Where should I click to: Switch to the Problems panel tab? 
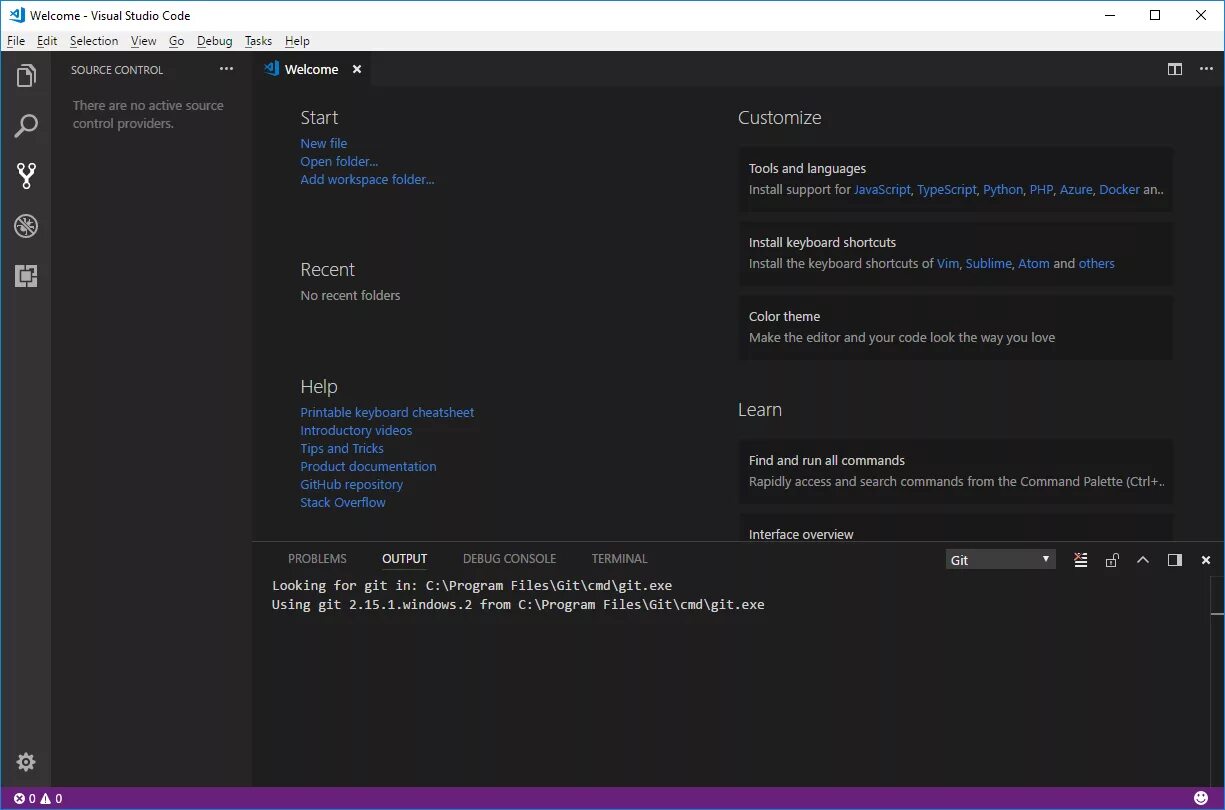tap(317, 559)
